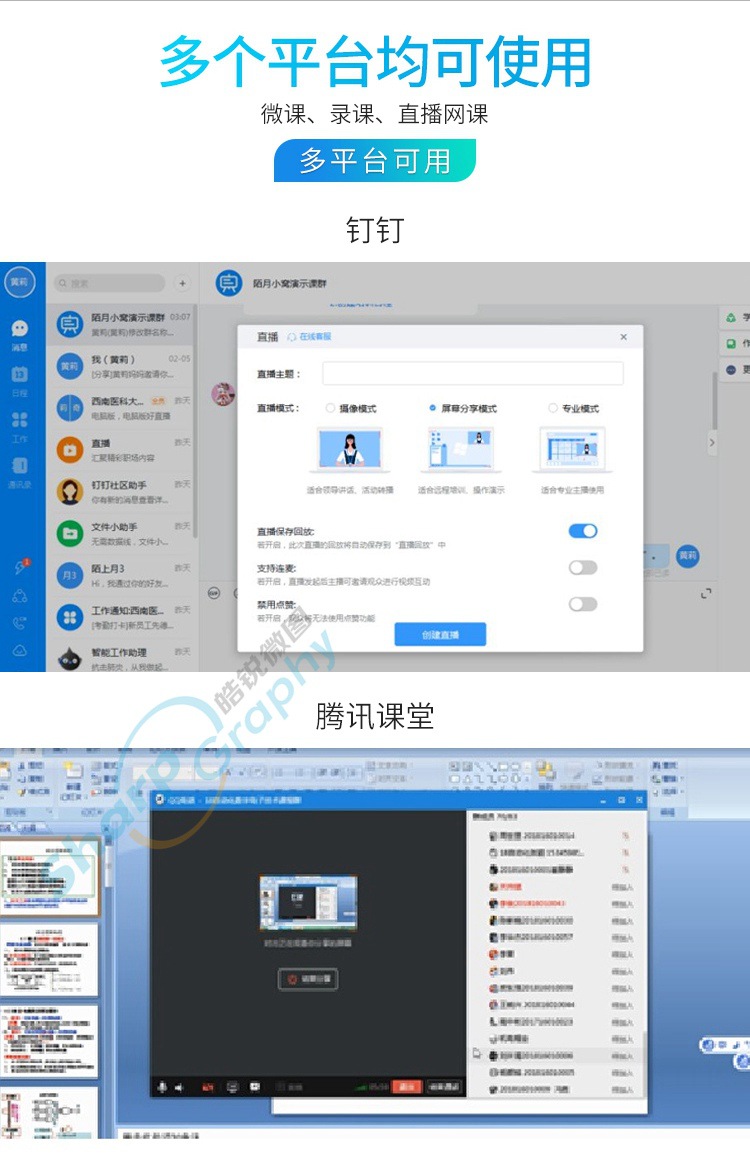Click the 专业模式 preview illustration

click(x=572, y=448)
